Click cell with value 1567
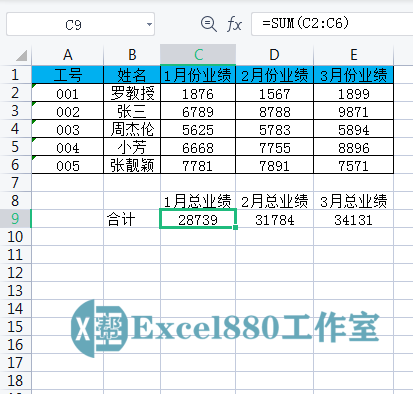 click(274, 93)
